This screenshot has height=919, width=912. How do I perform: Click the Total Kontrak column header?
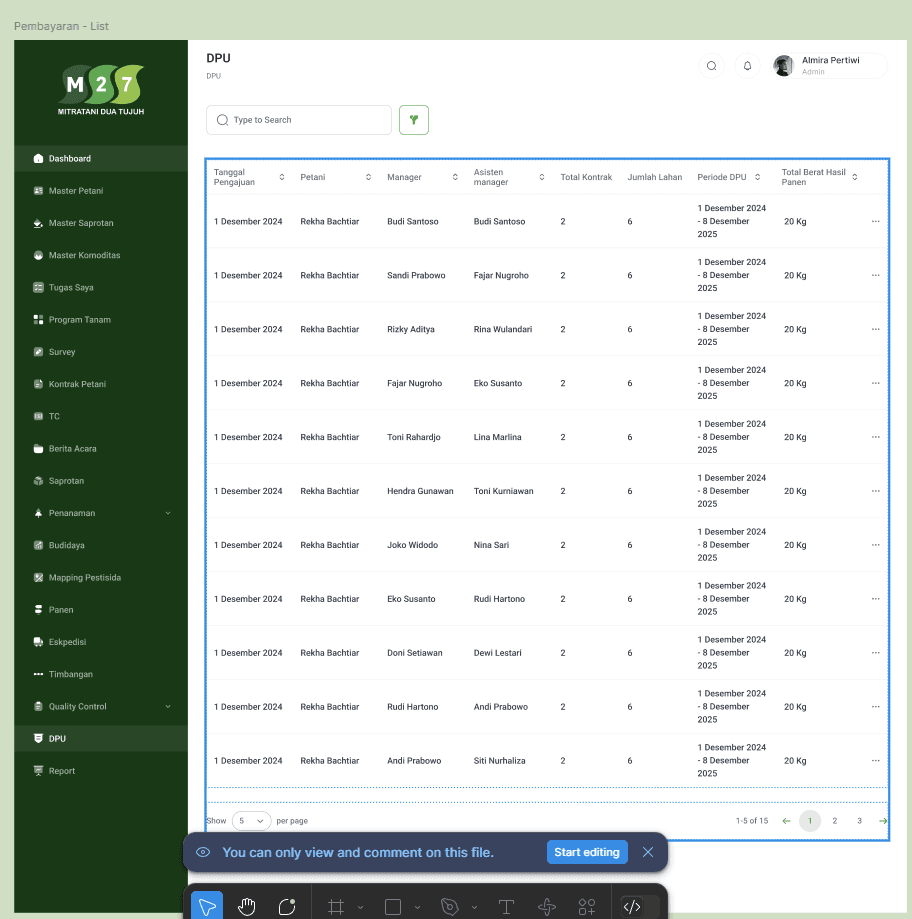(x=586, y=177)
